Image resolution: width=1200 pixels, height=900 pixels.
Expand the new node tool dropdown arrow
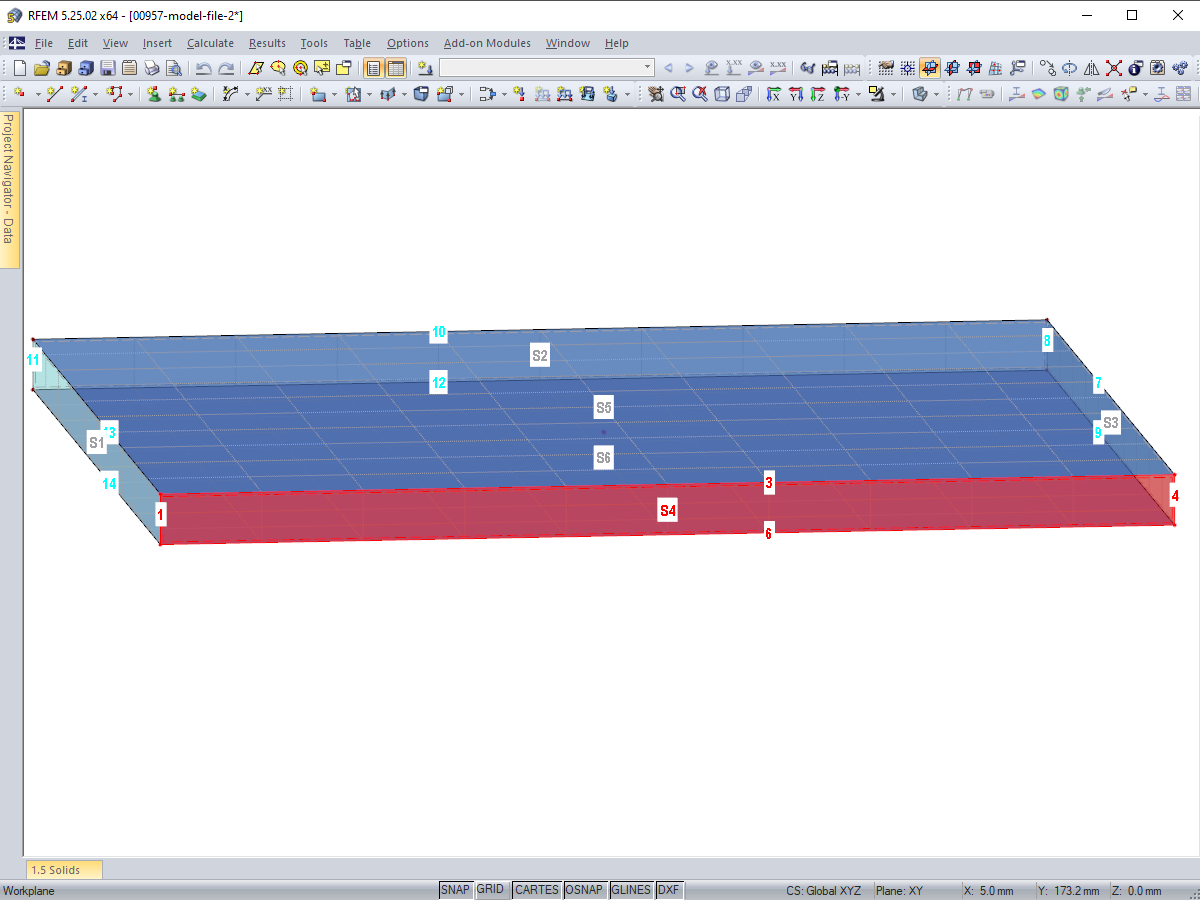(37, 93)
